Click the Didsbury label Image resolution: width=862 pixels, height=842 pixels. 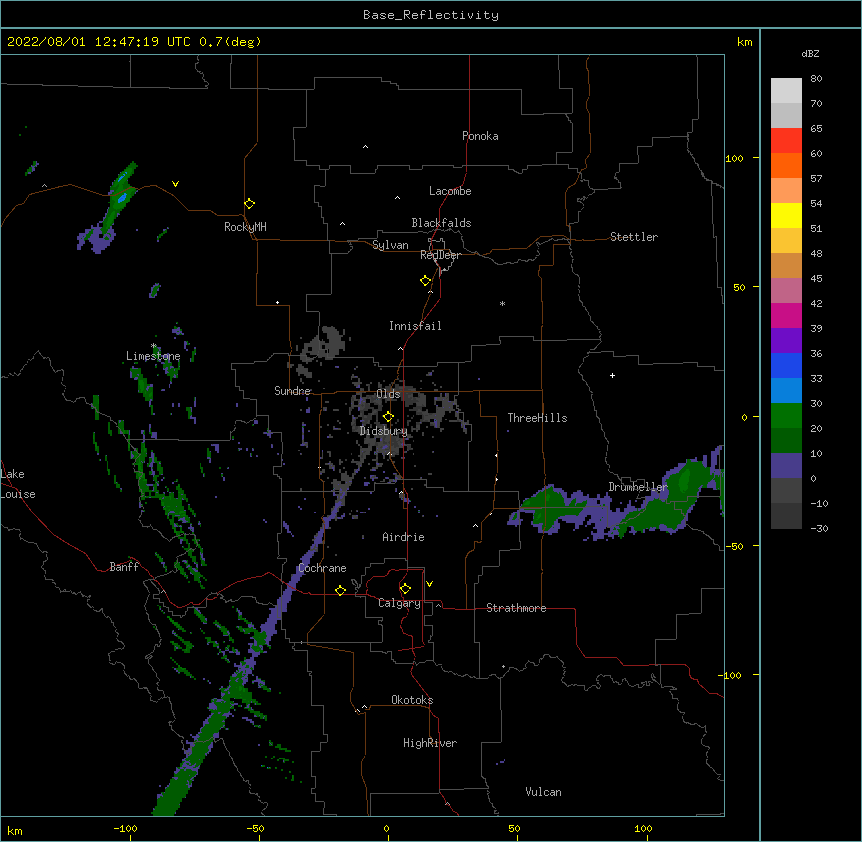pyautogui.click(x=384, y=431)
